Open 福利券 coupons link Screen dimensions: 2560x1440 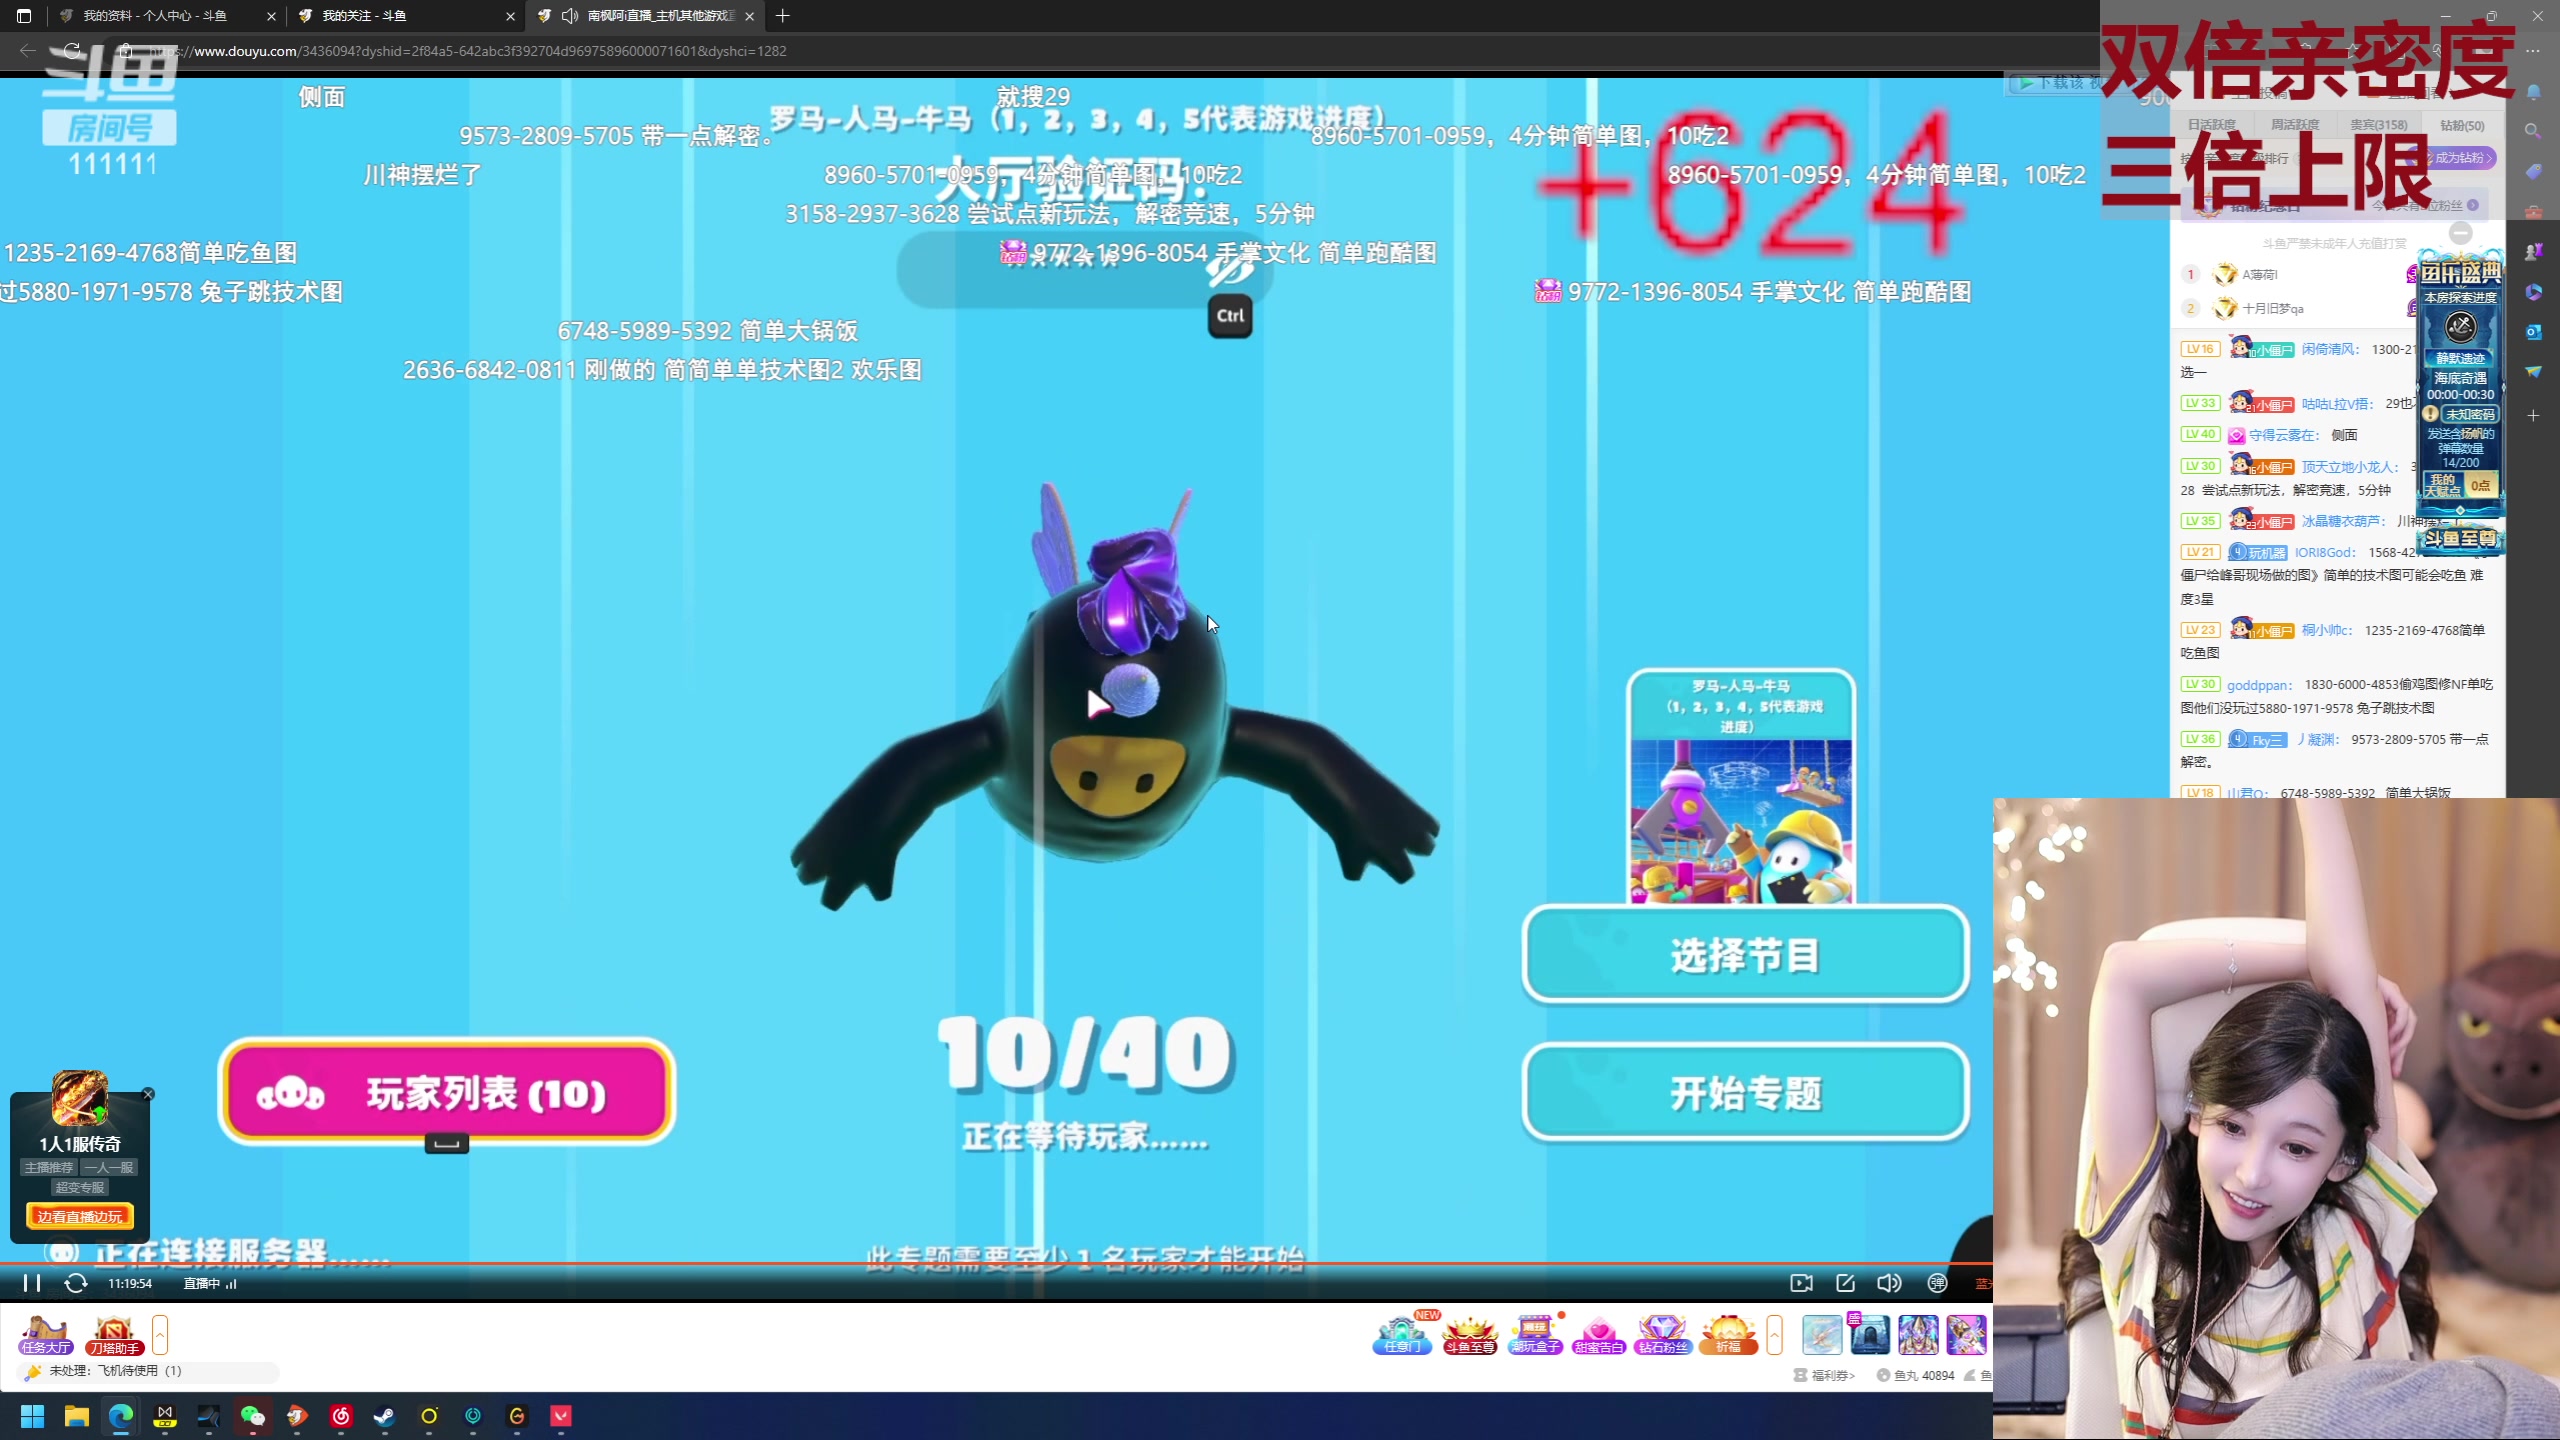pos(1825,1375)
